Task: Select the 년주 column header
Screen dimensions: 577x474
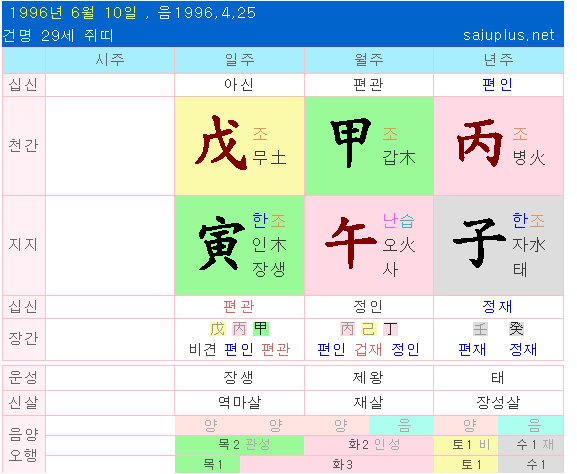Action: coord(498,60)
